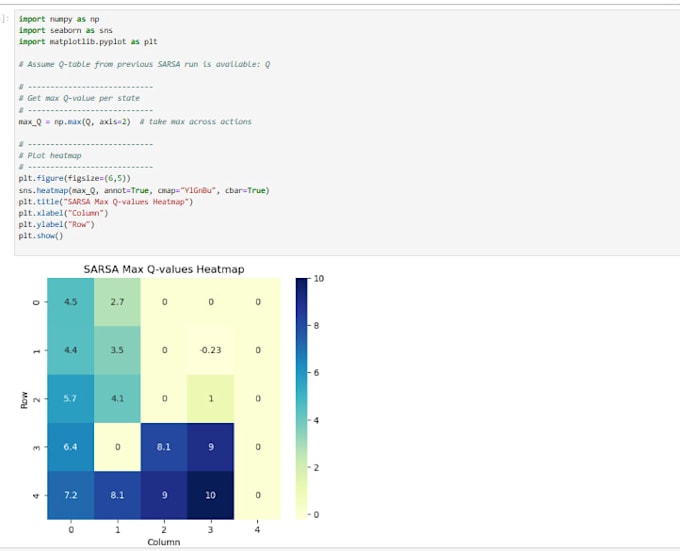Click the colorbar gradient beside the heatmap
This screenshot has height=551, width=680.
pyautogui.click(x=301, y=399)
